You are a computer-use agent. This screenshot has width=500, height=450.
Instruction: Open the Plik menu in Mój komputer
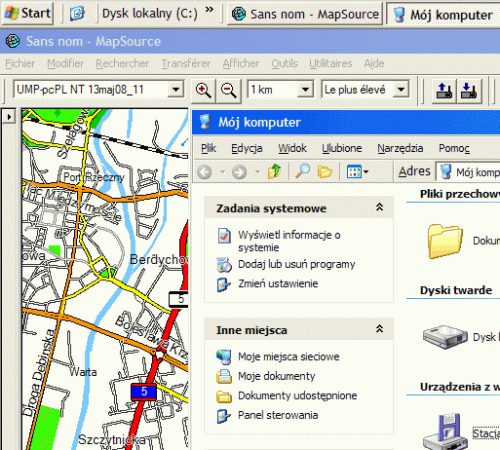pos(209,148)
